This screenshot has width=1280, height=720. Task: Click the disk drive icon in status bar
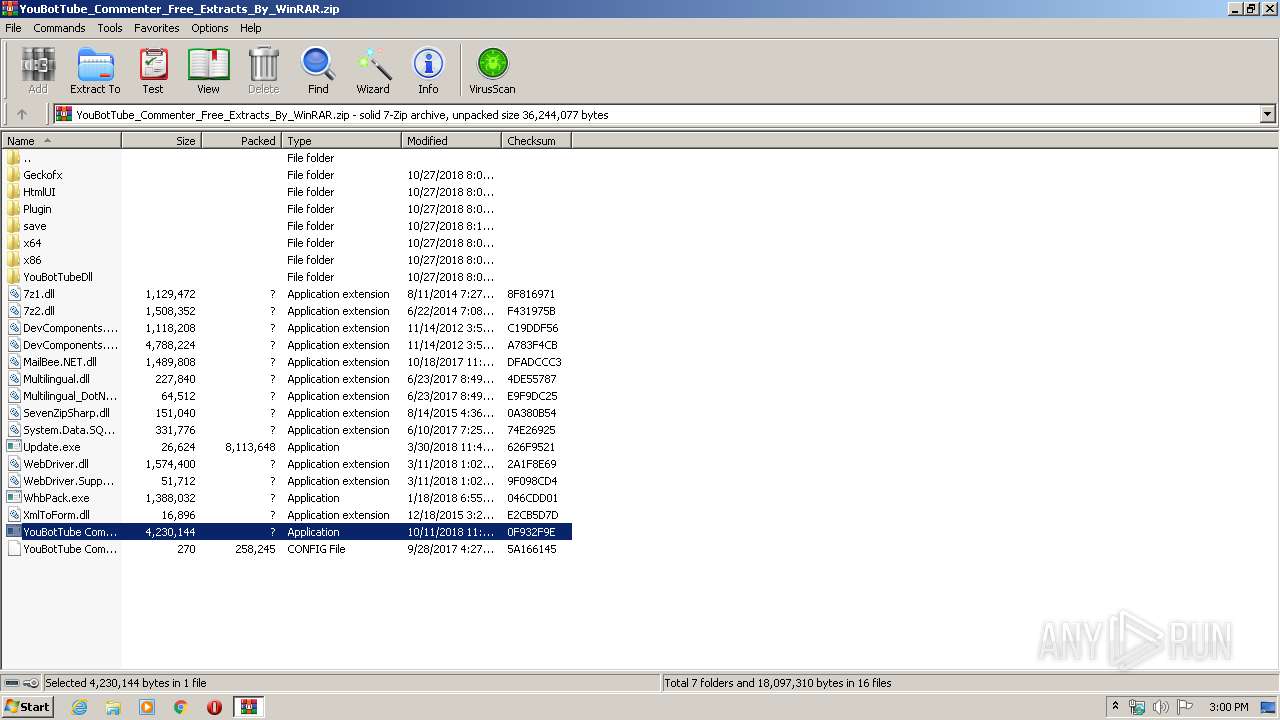[x=12, y=683]
